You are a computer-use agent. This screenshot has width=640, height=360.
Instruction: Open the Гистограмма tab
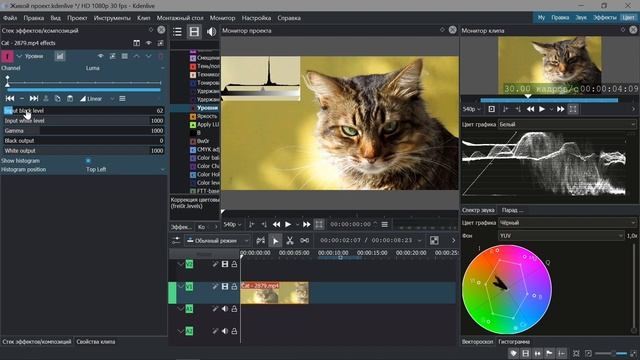(514, 342)
